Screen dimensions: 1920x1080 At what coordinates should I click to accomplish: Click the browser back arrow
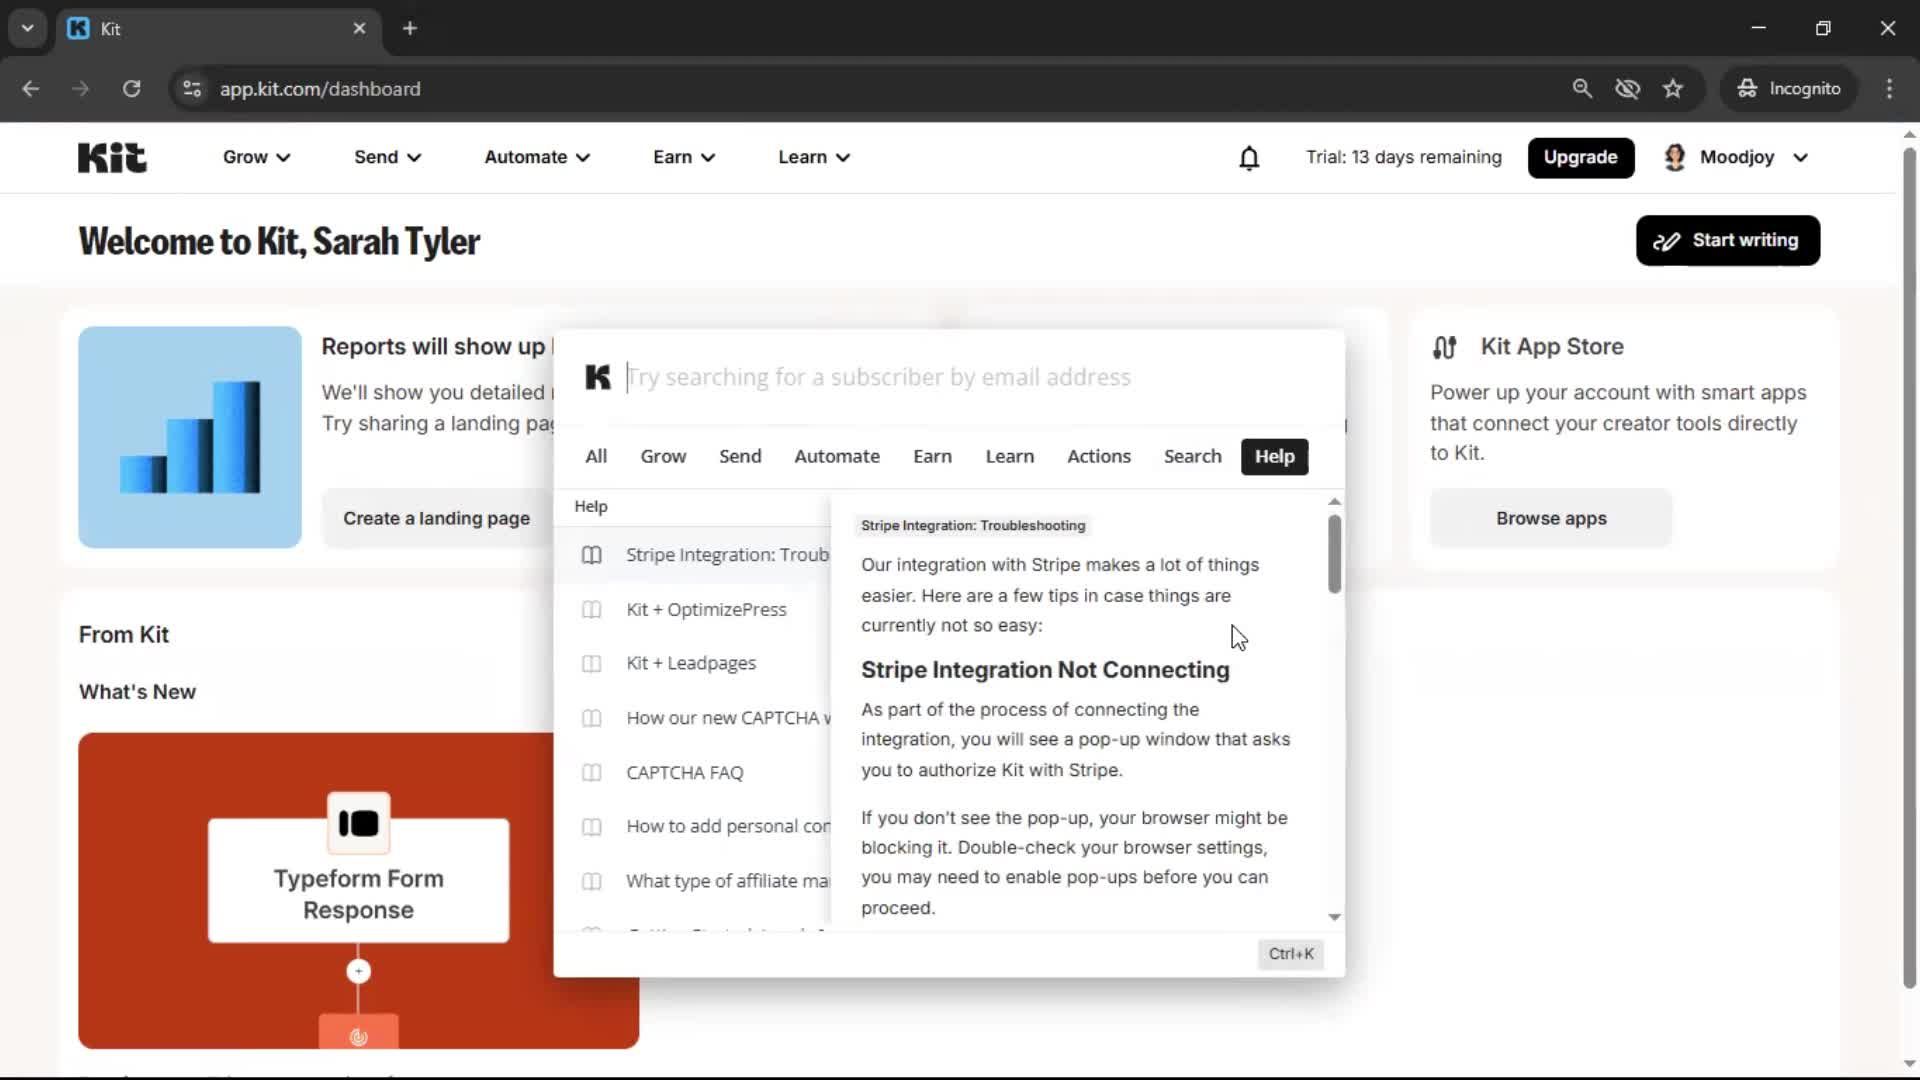[x=30, y=88]
